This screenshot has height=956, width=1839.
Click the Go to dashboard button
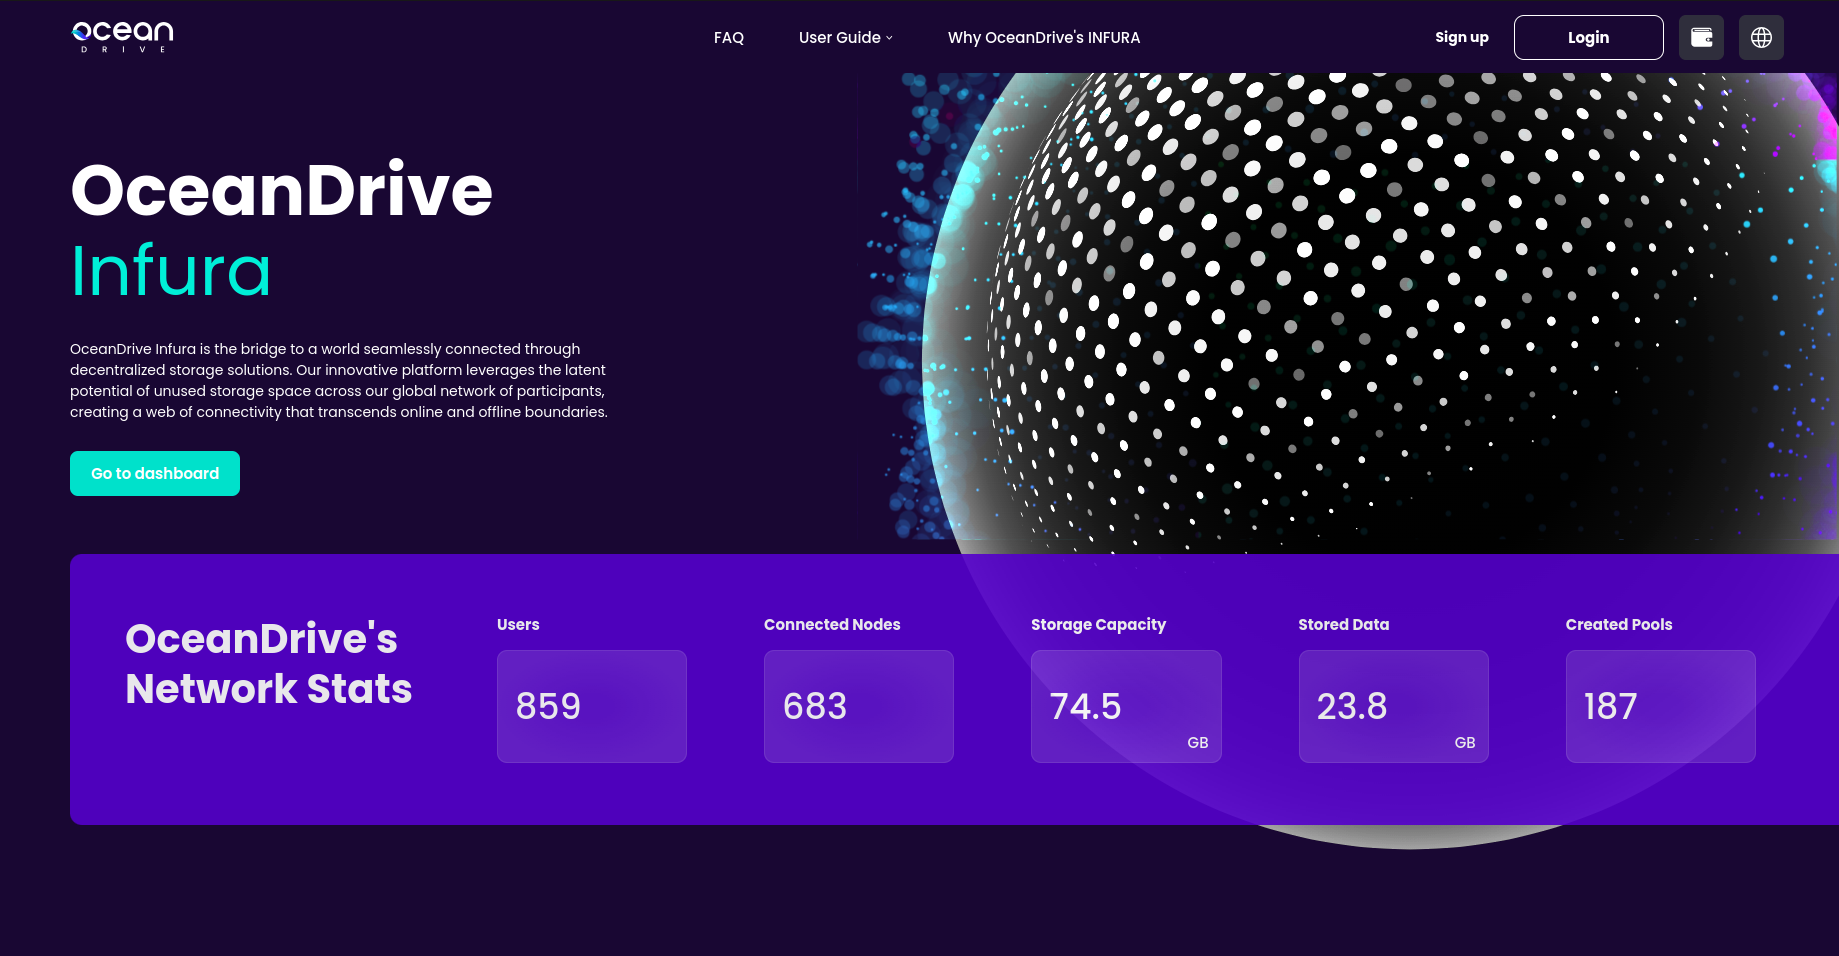(x=155, y=473)
